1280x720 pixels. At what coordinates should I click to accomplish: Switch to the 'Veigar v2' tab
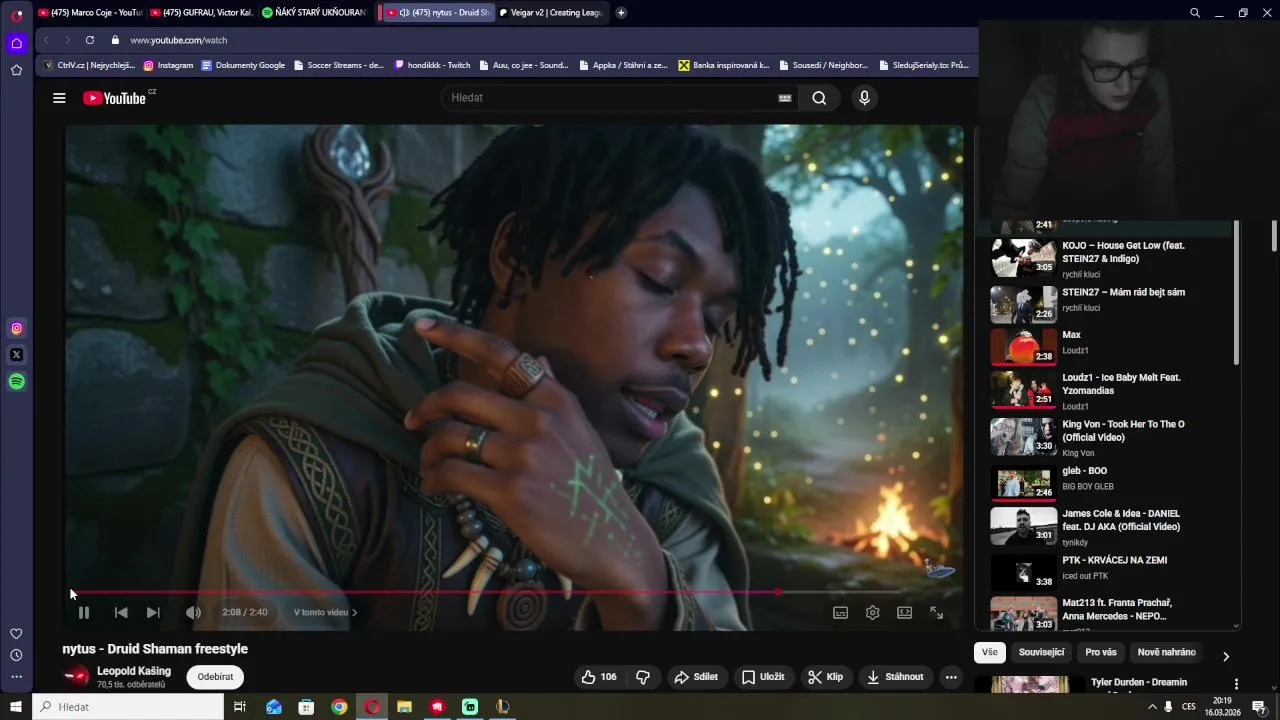tap(550, 13)
